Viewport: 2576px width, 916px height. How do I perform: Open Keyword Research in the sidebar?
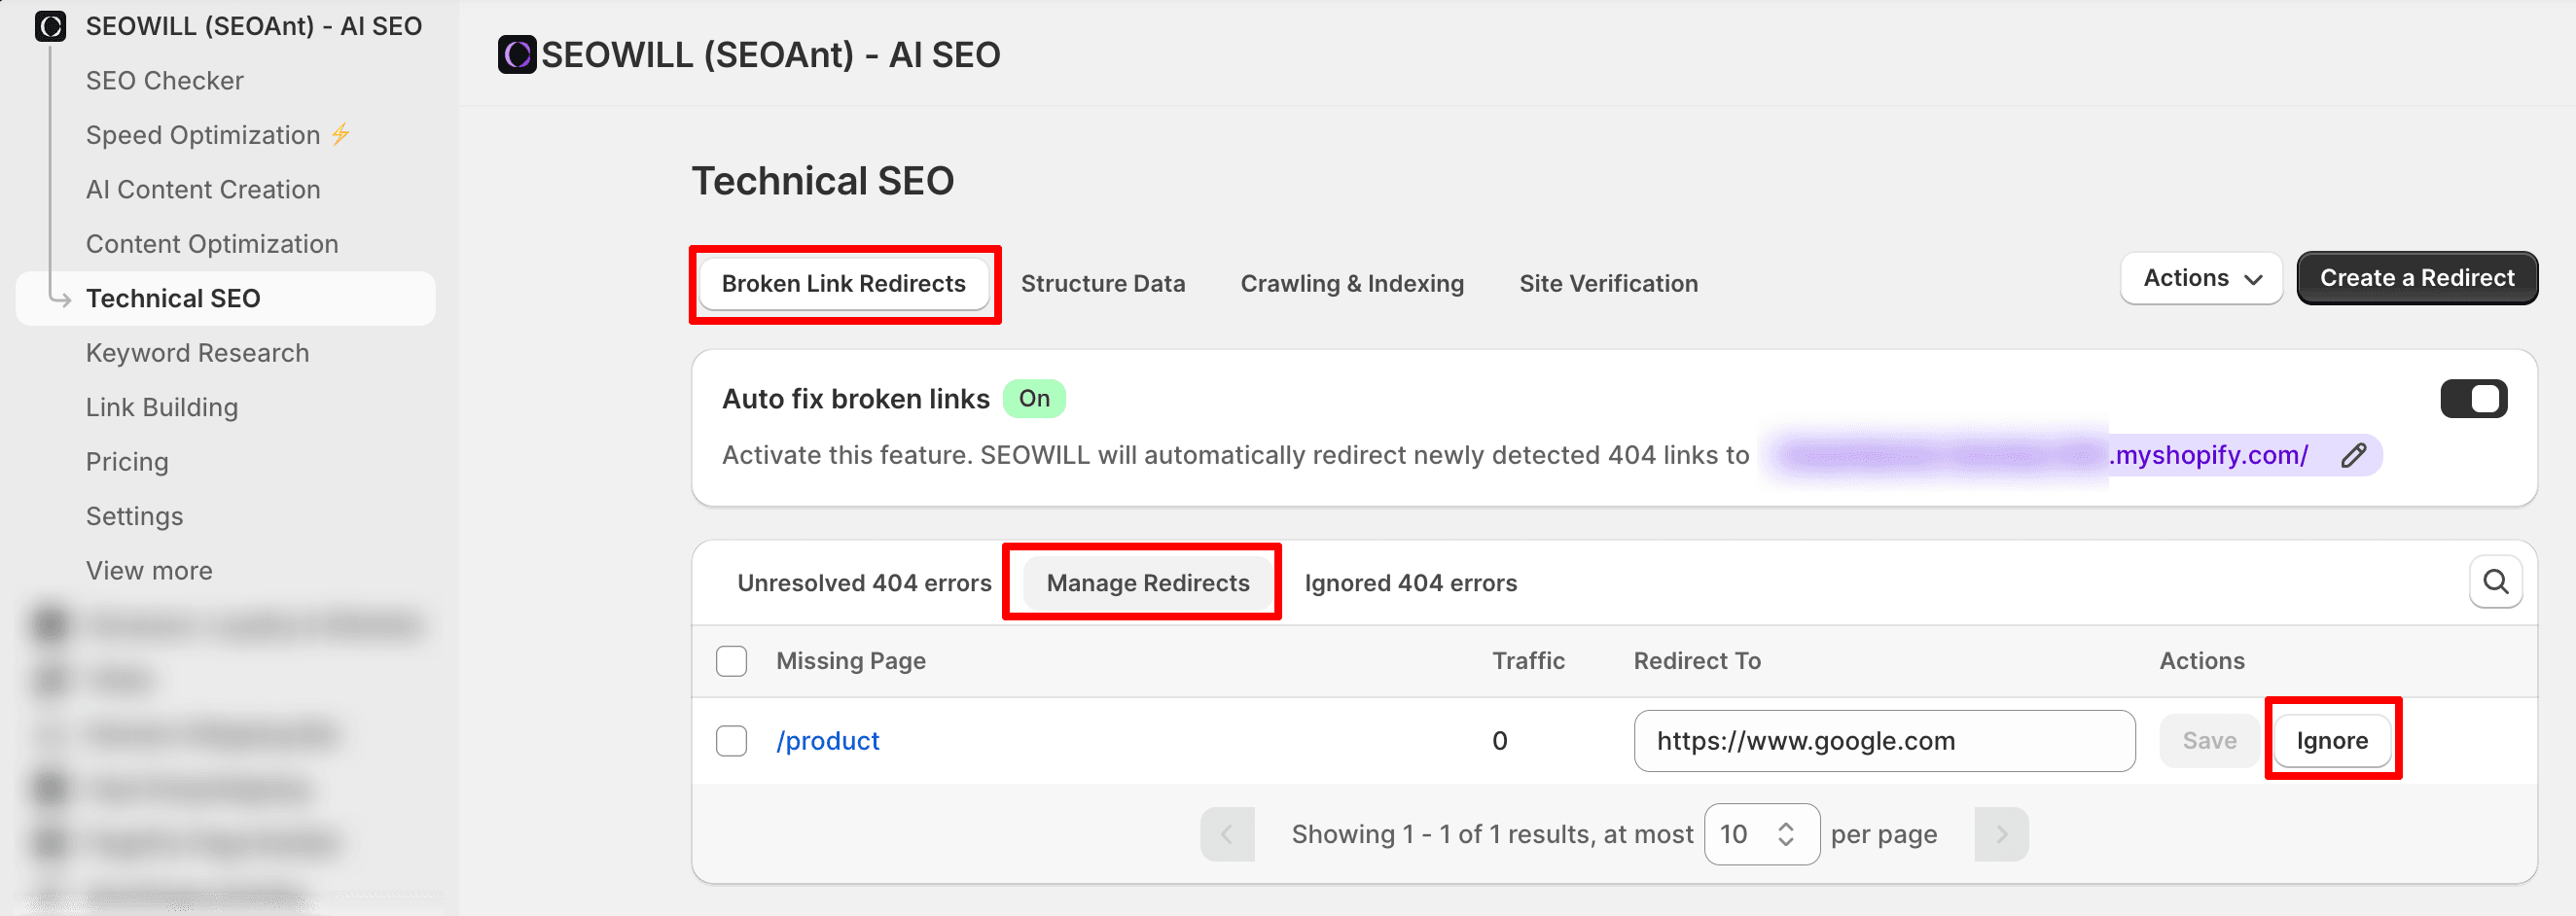(x=197, y=353)
